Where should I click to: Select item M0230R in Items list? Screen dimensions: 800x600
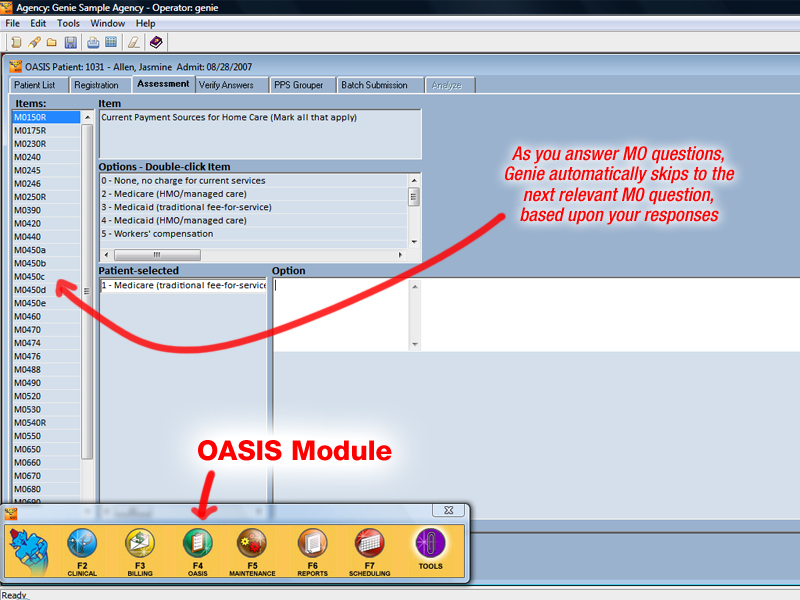(x=46, y=144)
